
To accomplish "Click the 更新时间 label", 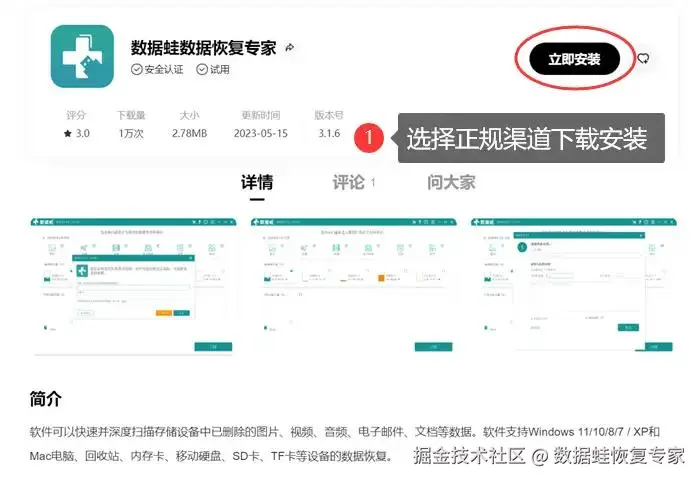I will (261, 115).
